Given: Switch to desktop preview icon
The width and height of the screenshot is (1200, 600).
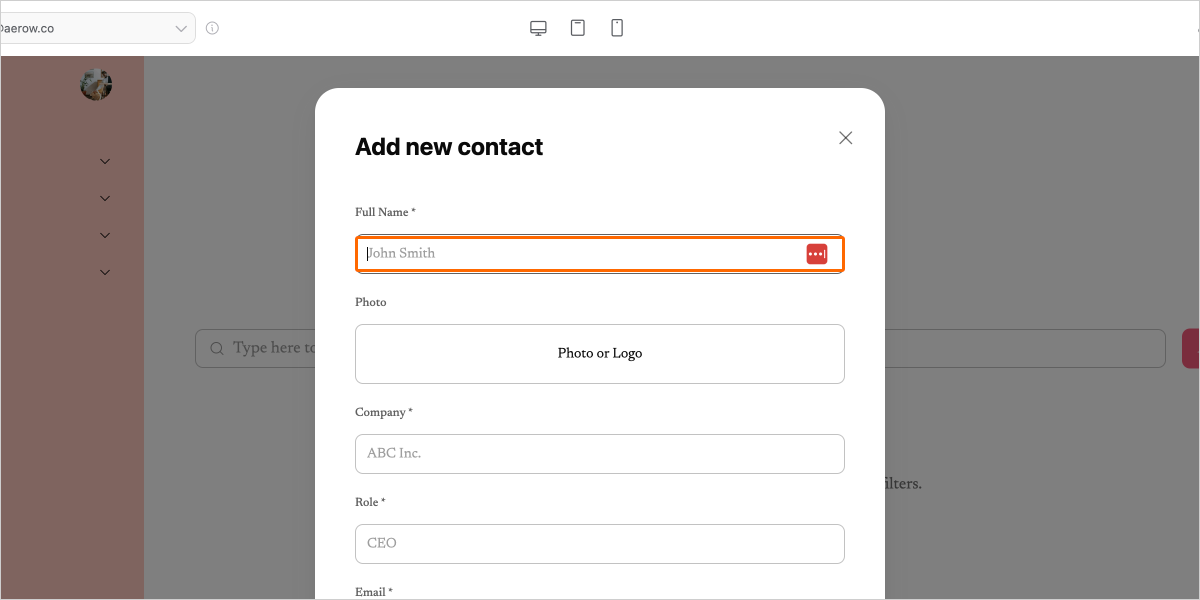Looking at the screenshot, I should [538, 28].
